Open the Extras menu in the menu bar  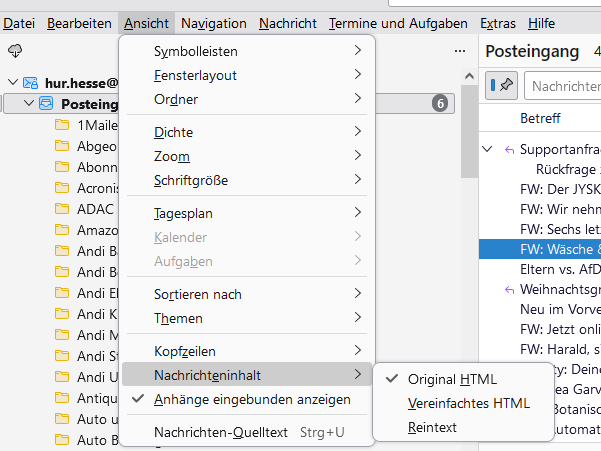coord(498,23)
